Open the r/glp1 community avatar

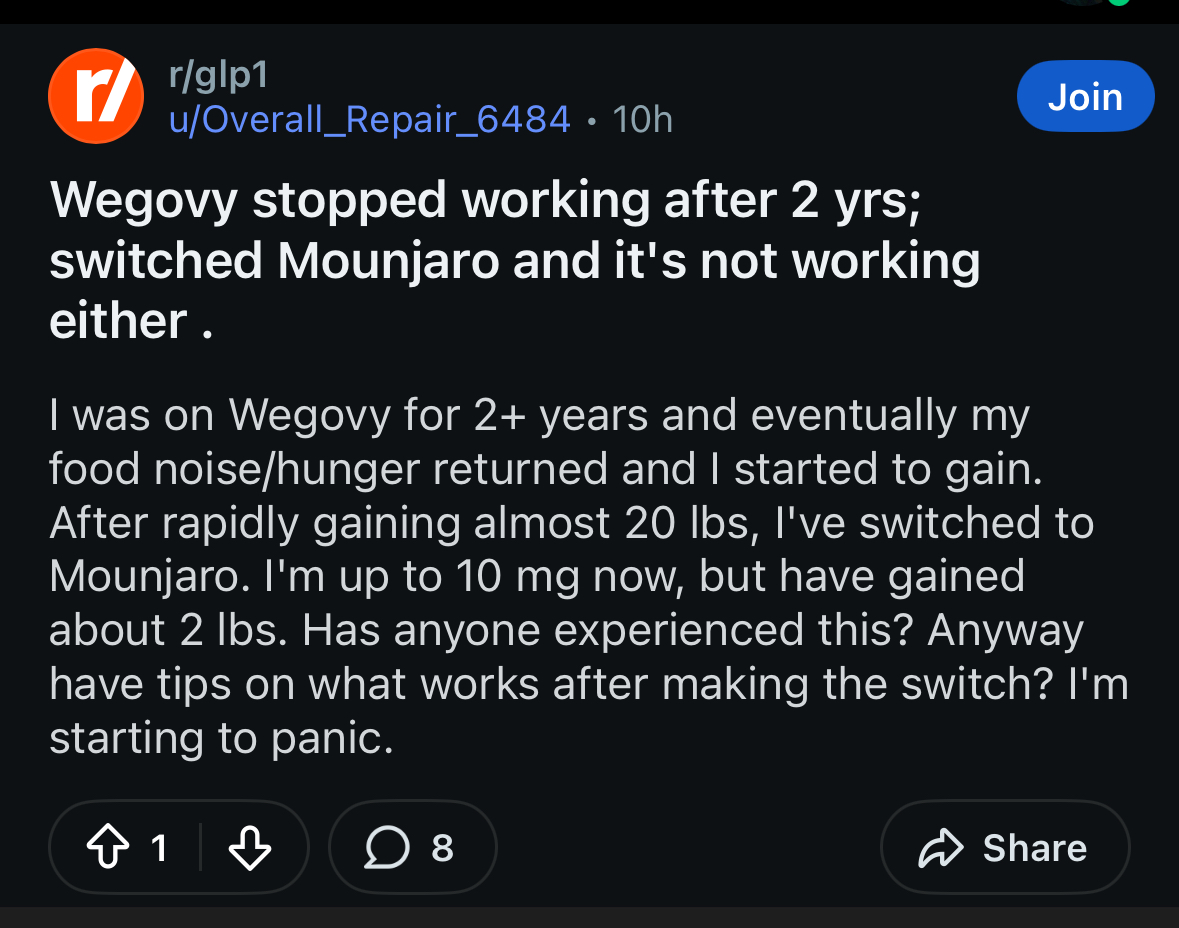(x=96, y=96)
